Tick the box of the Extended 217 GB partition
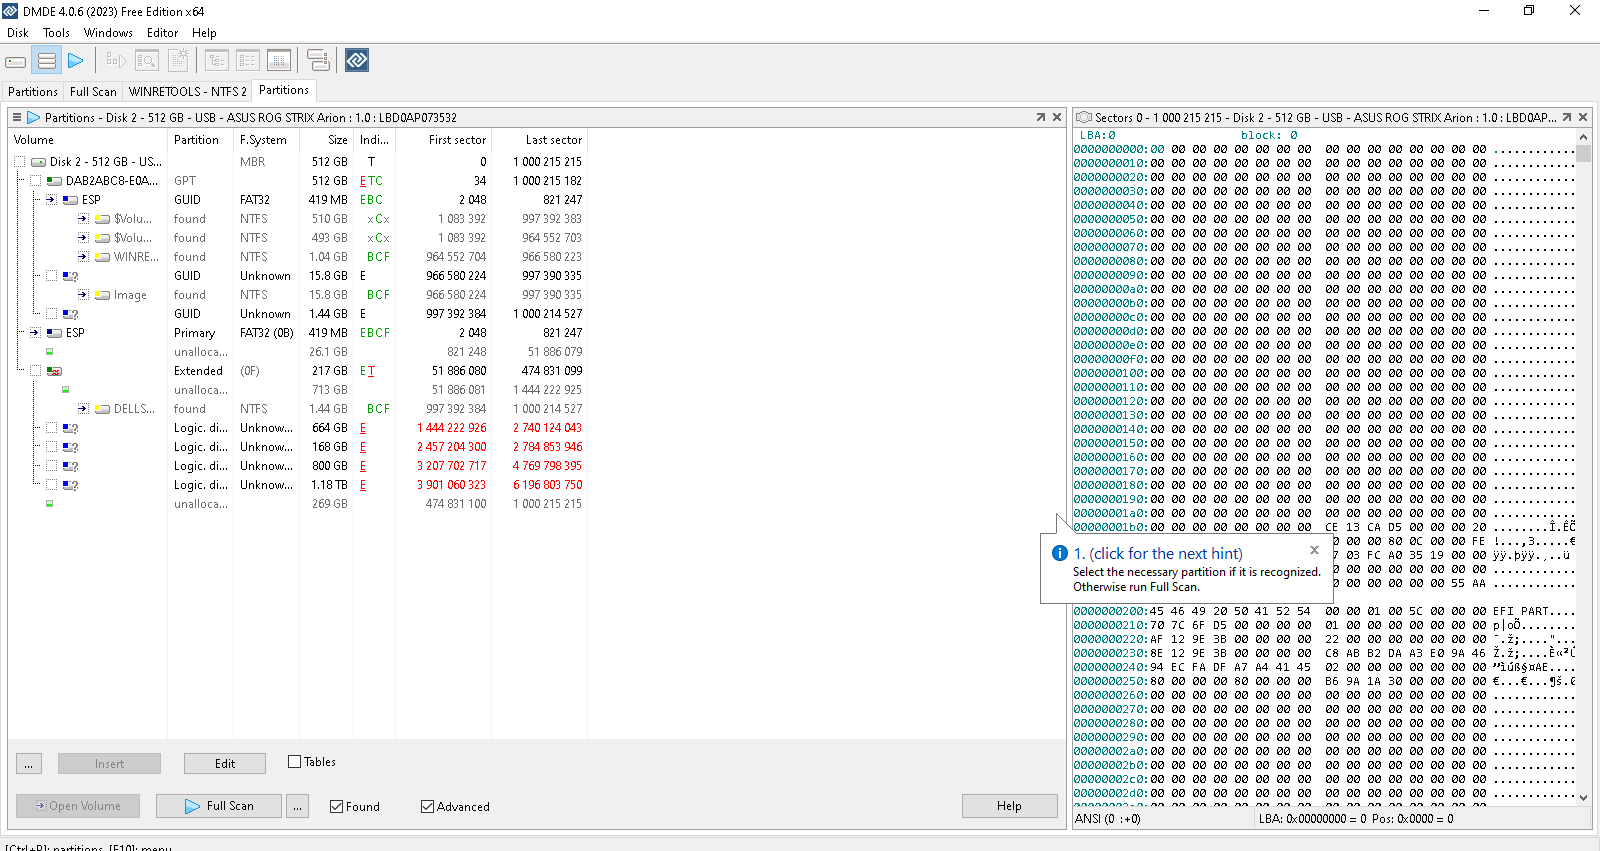 tap(36, 371)
